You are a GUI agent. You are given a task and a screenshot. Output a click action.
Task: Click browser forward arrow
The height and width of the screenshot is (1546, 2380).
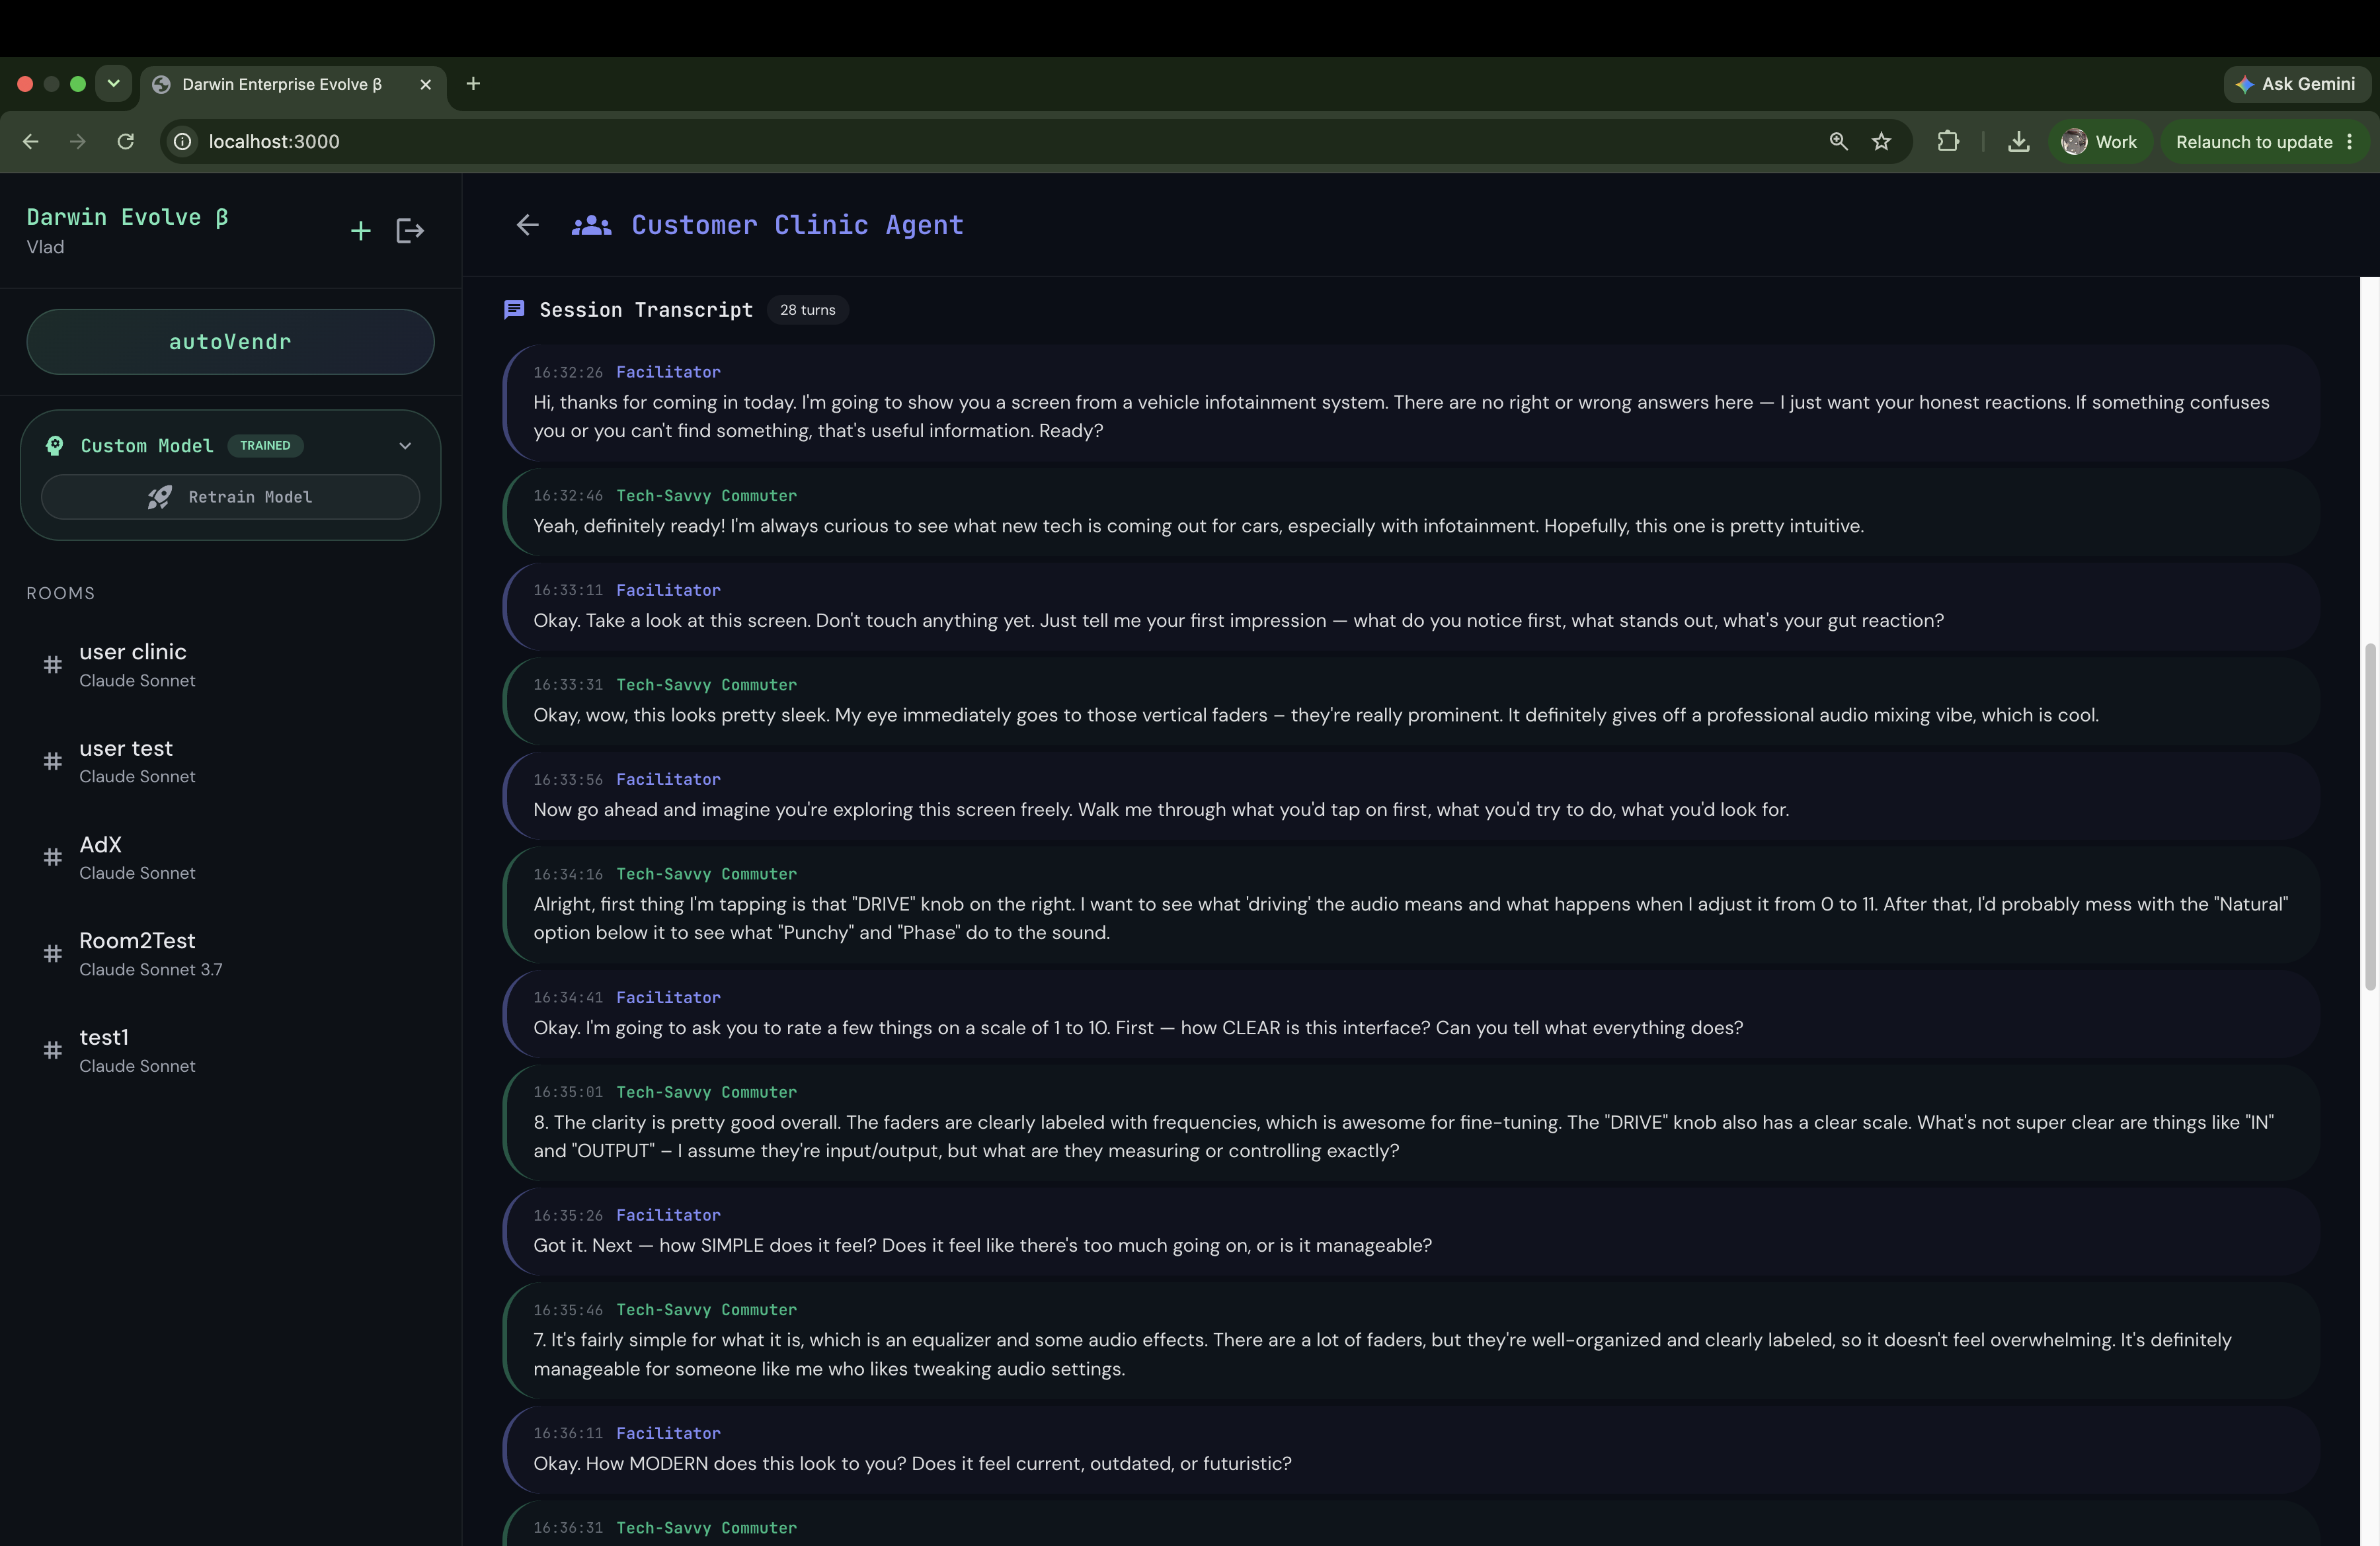78,142
